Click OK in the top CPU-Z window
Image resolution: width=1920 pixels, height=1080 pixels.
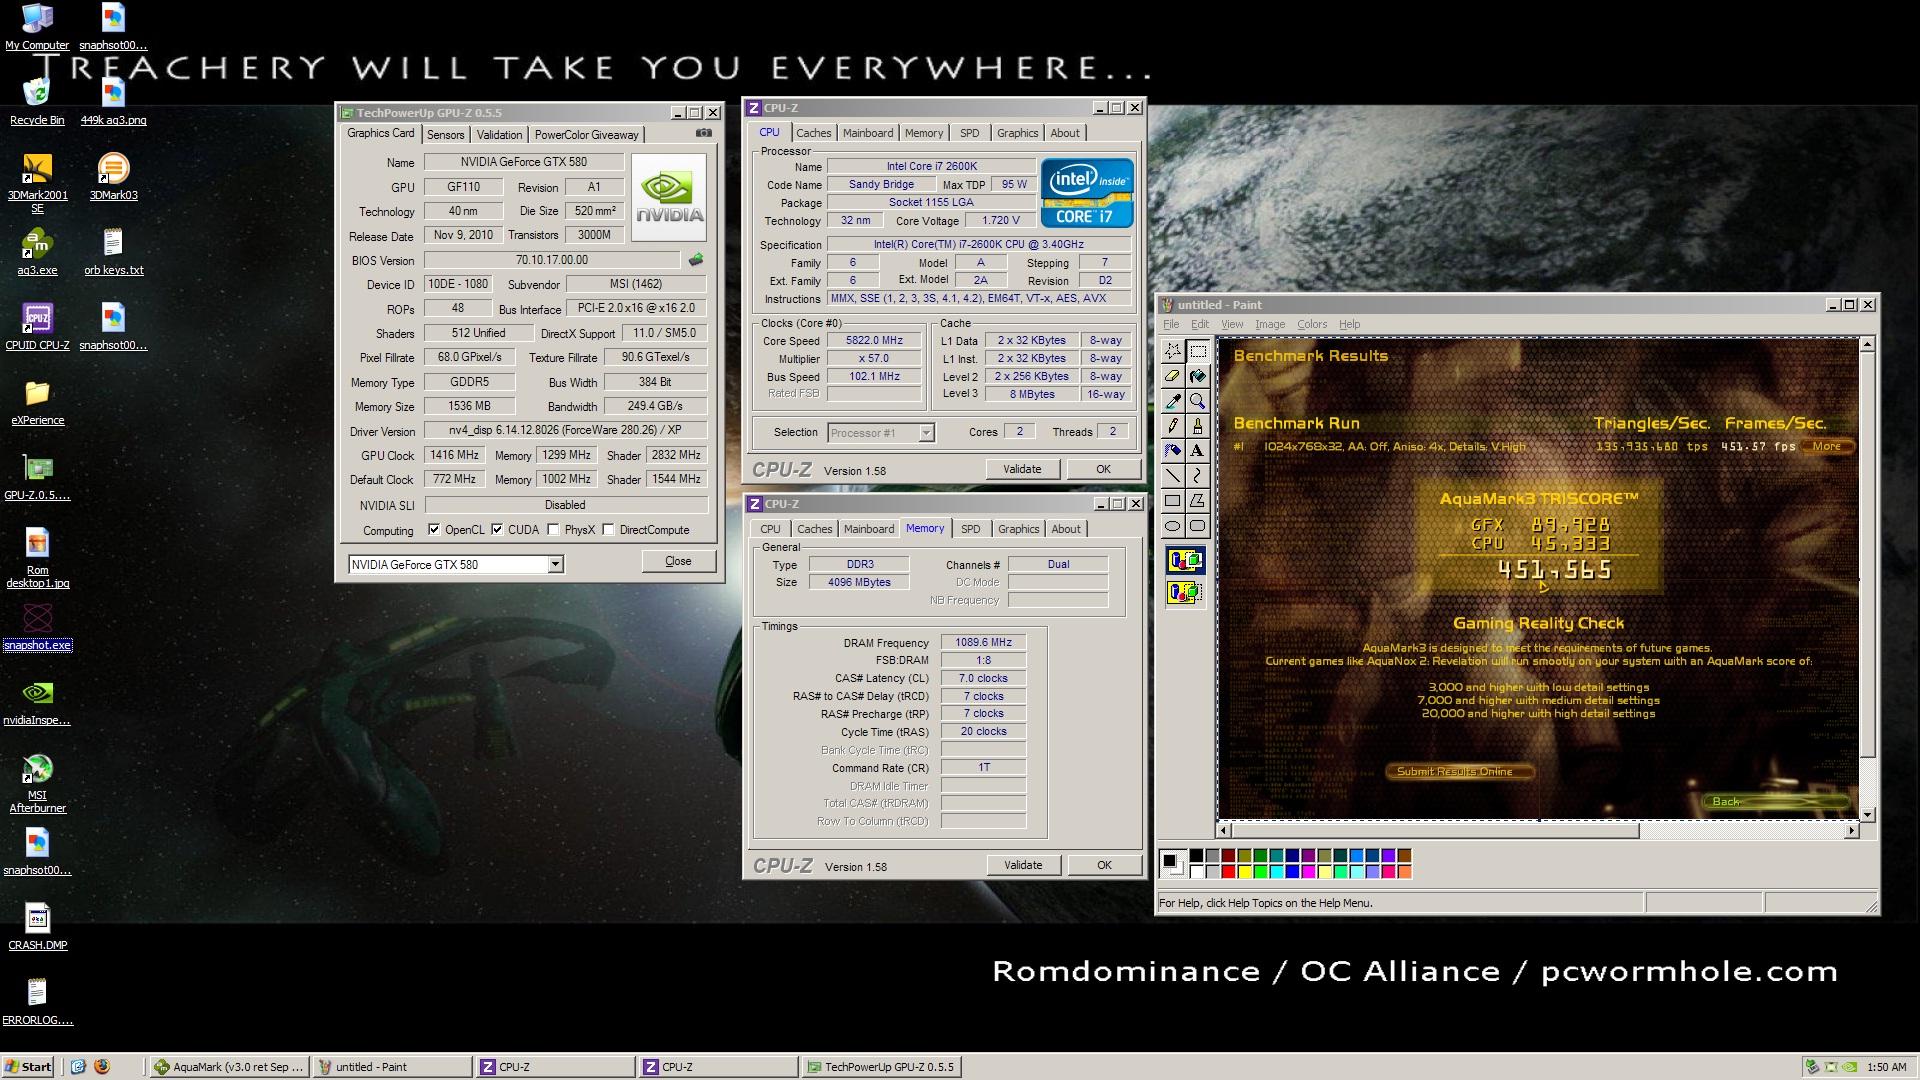1103,469
